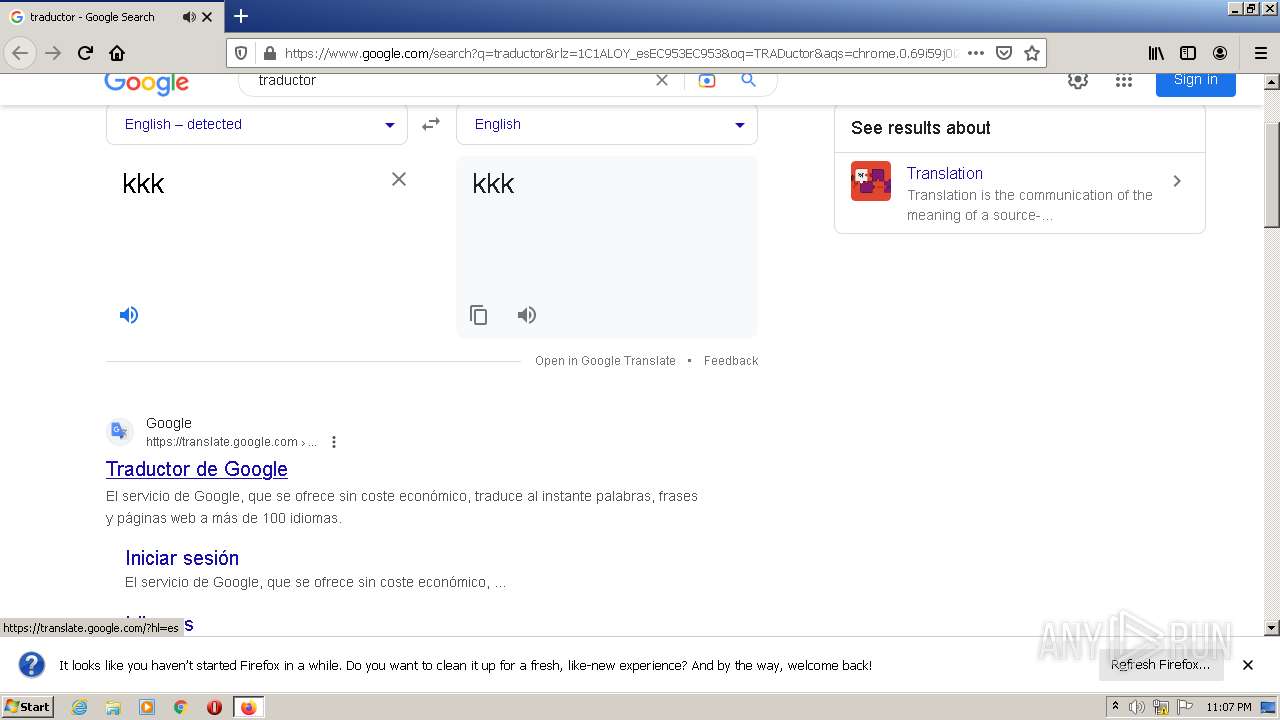Image resolution: width=1280 pixels, height=720 pixels.
Task: Clear the source text kkk
Action: pos(399,179)
